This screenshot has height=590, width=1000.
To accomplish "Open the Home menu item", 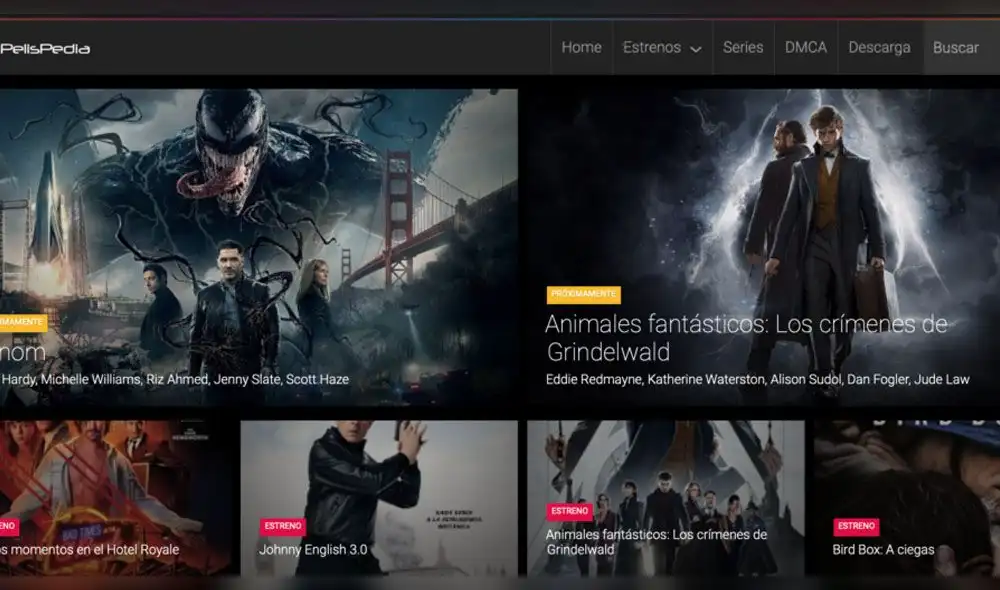I will (x=581, y=47).
